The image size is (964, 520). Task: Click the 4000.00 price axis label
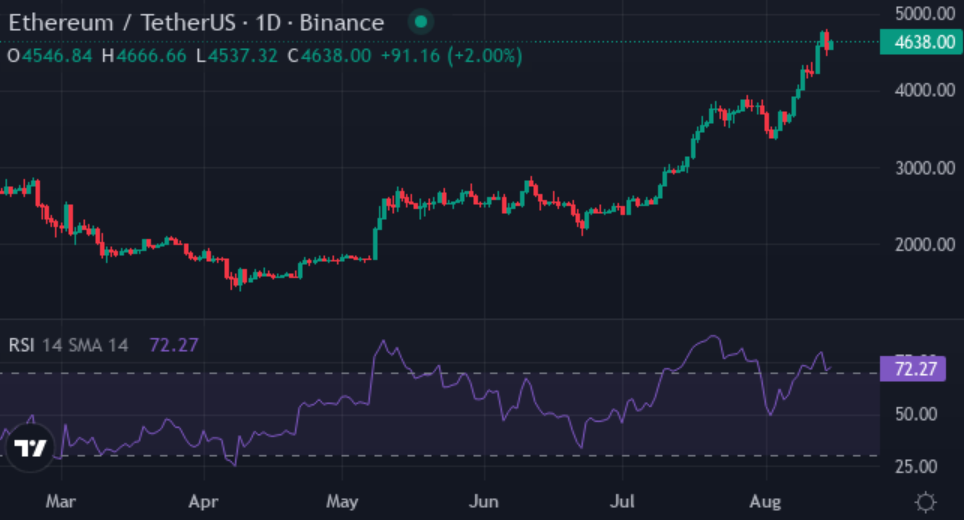tap(925, 90)
